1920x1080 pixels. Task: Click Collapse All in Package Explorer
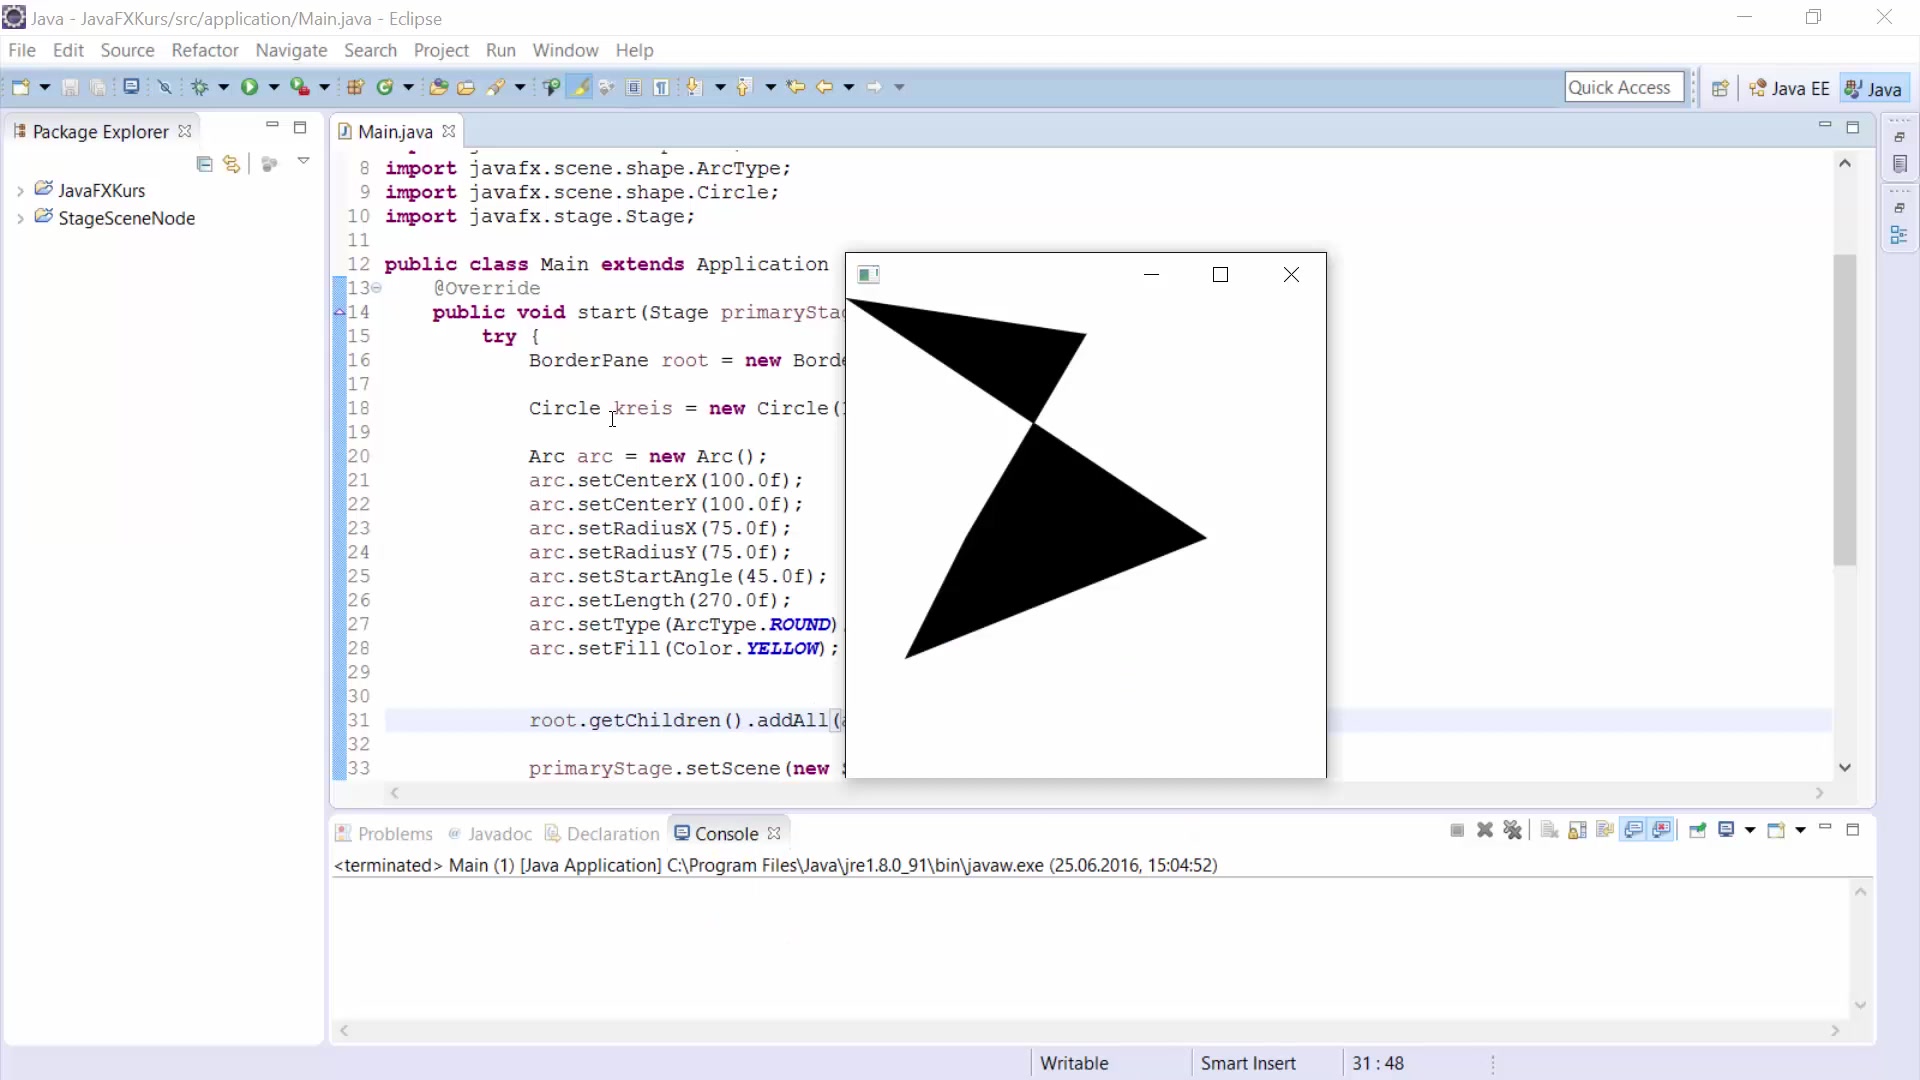click(204, 163)
